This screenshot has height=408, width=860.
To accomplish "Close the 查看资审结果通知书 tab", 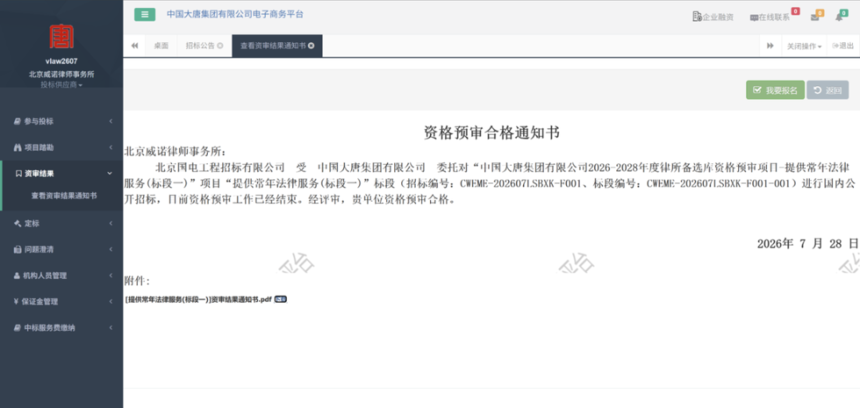I will point(311,46).
